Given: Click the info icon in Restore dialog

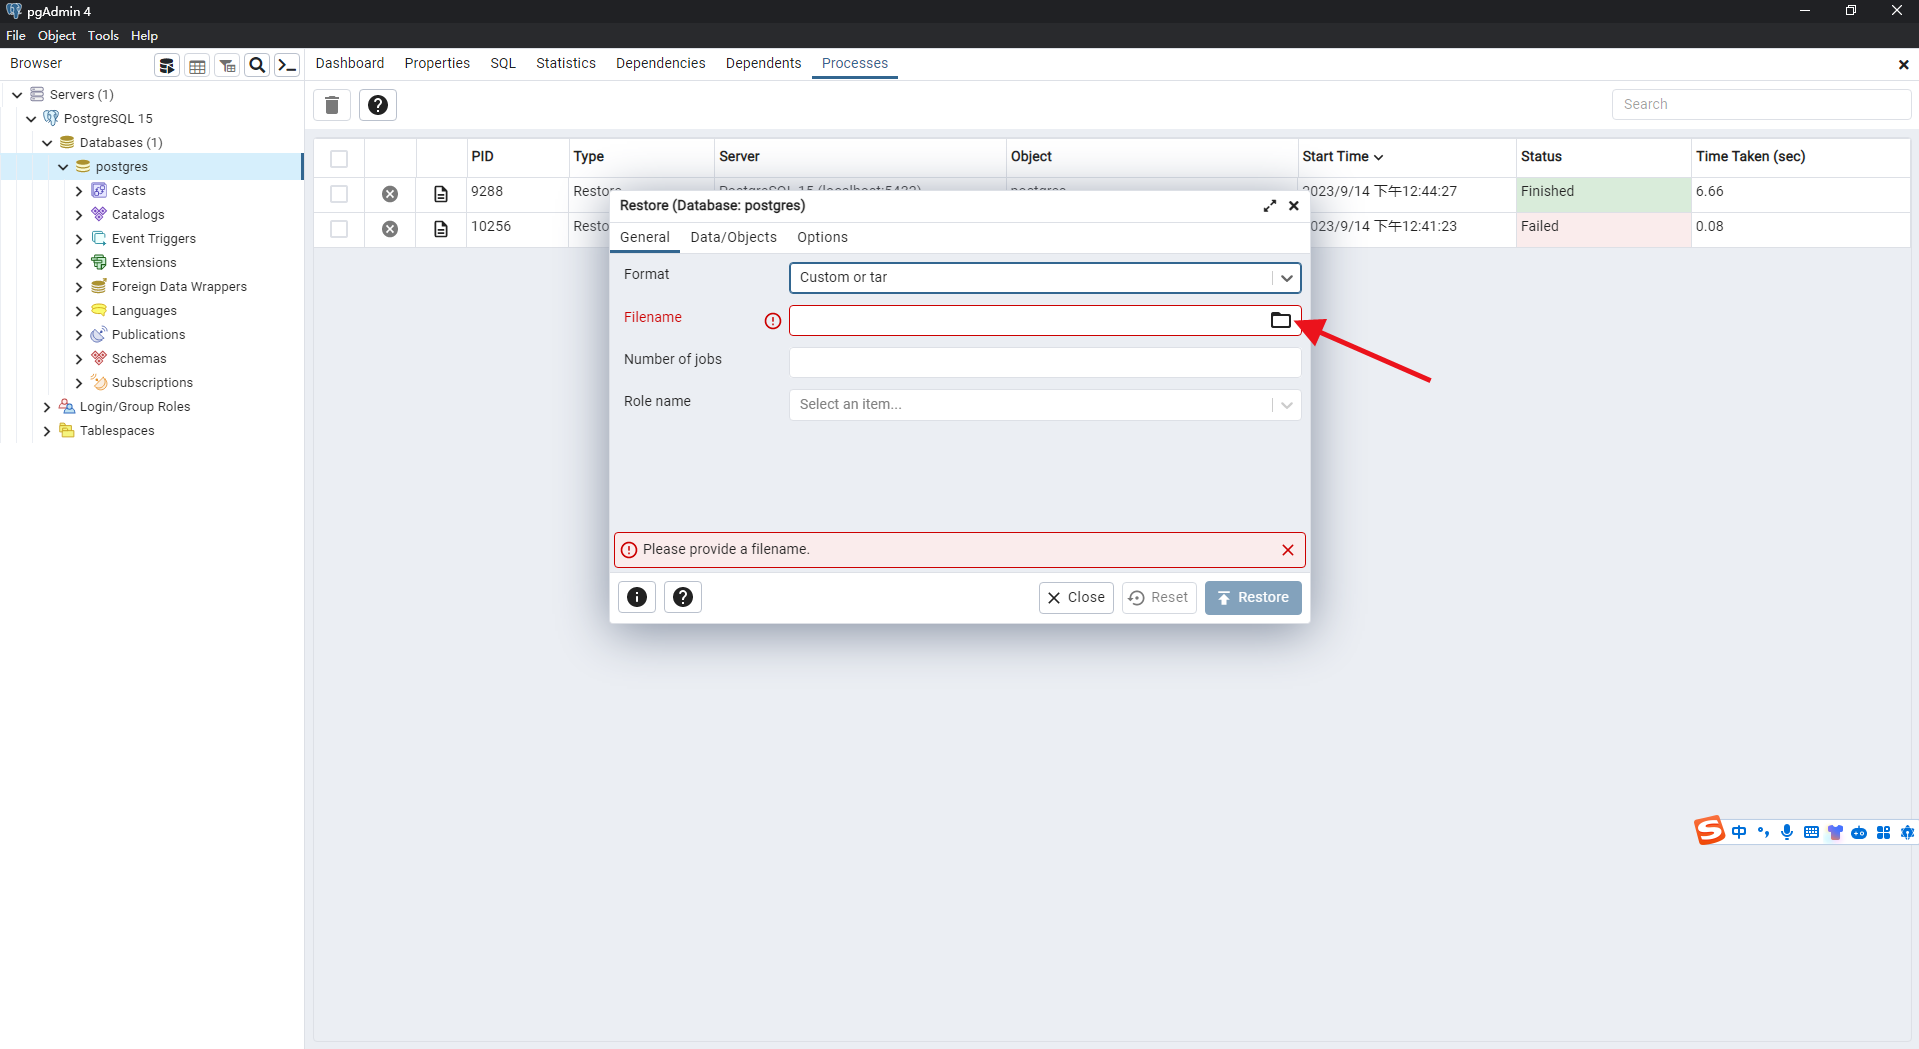Looking at the screenshot, I should coord(637,597).
